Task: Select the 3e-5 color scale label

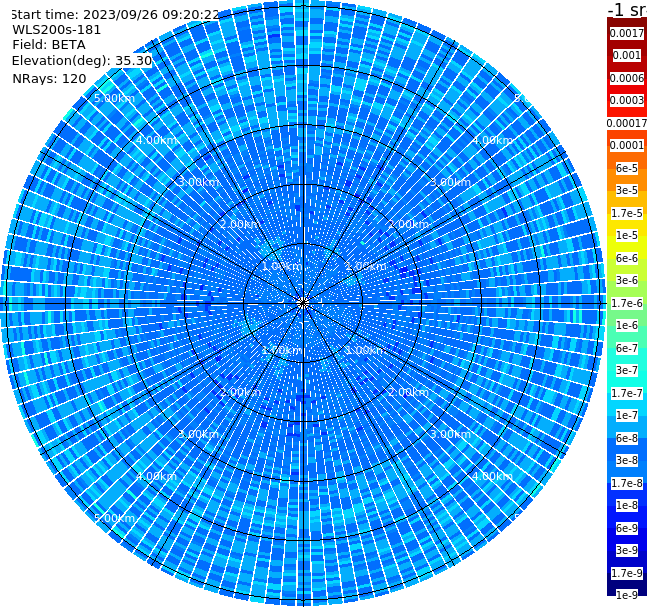Action: point(627,190)
